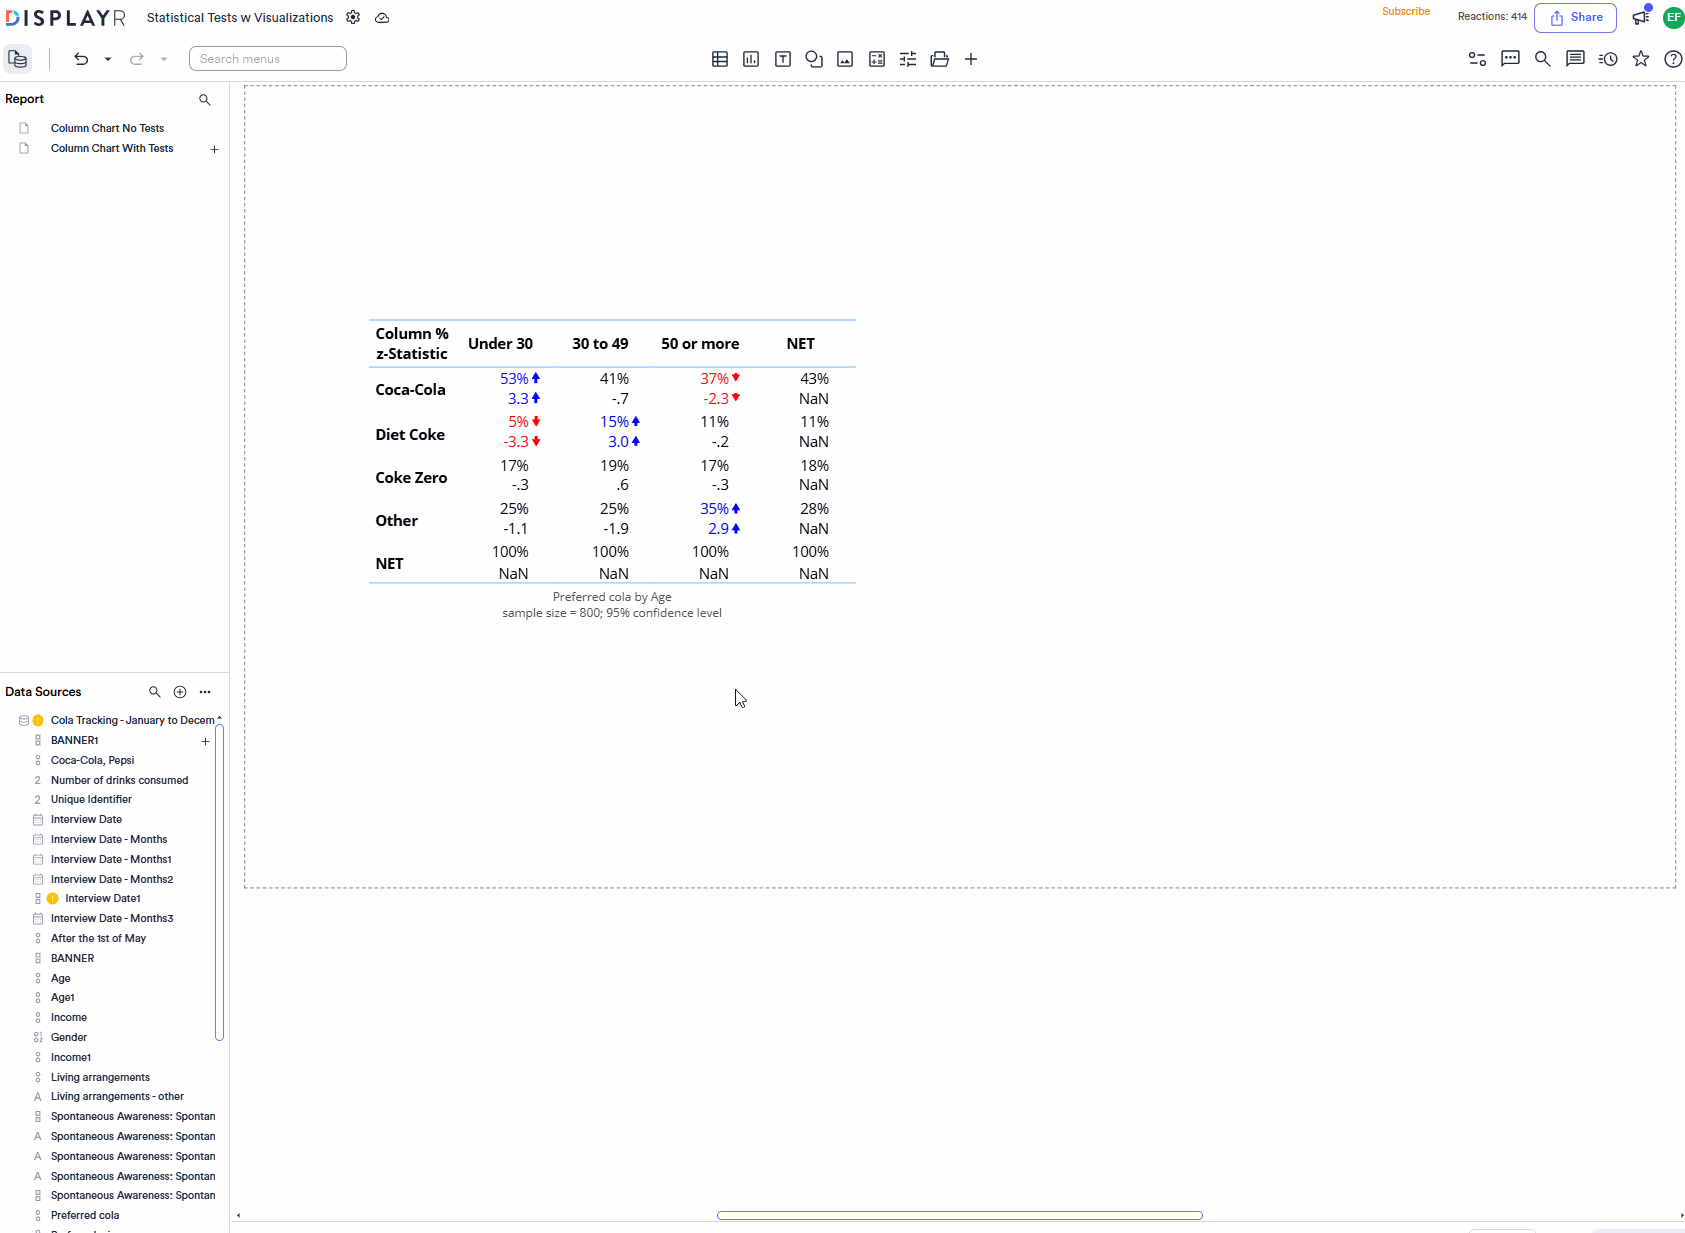Insert a new table from the toolbar

(x=720, y=59)
